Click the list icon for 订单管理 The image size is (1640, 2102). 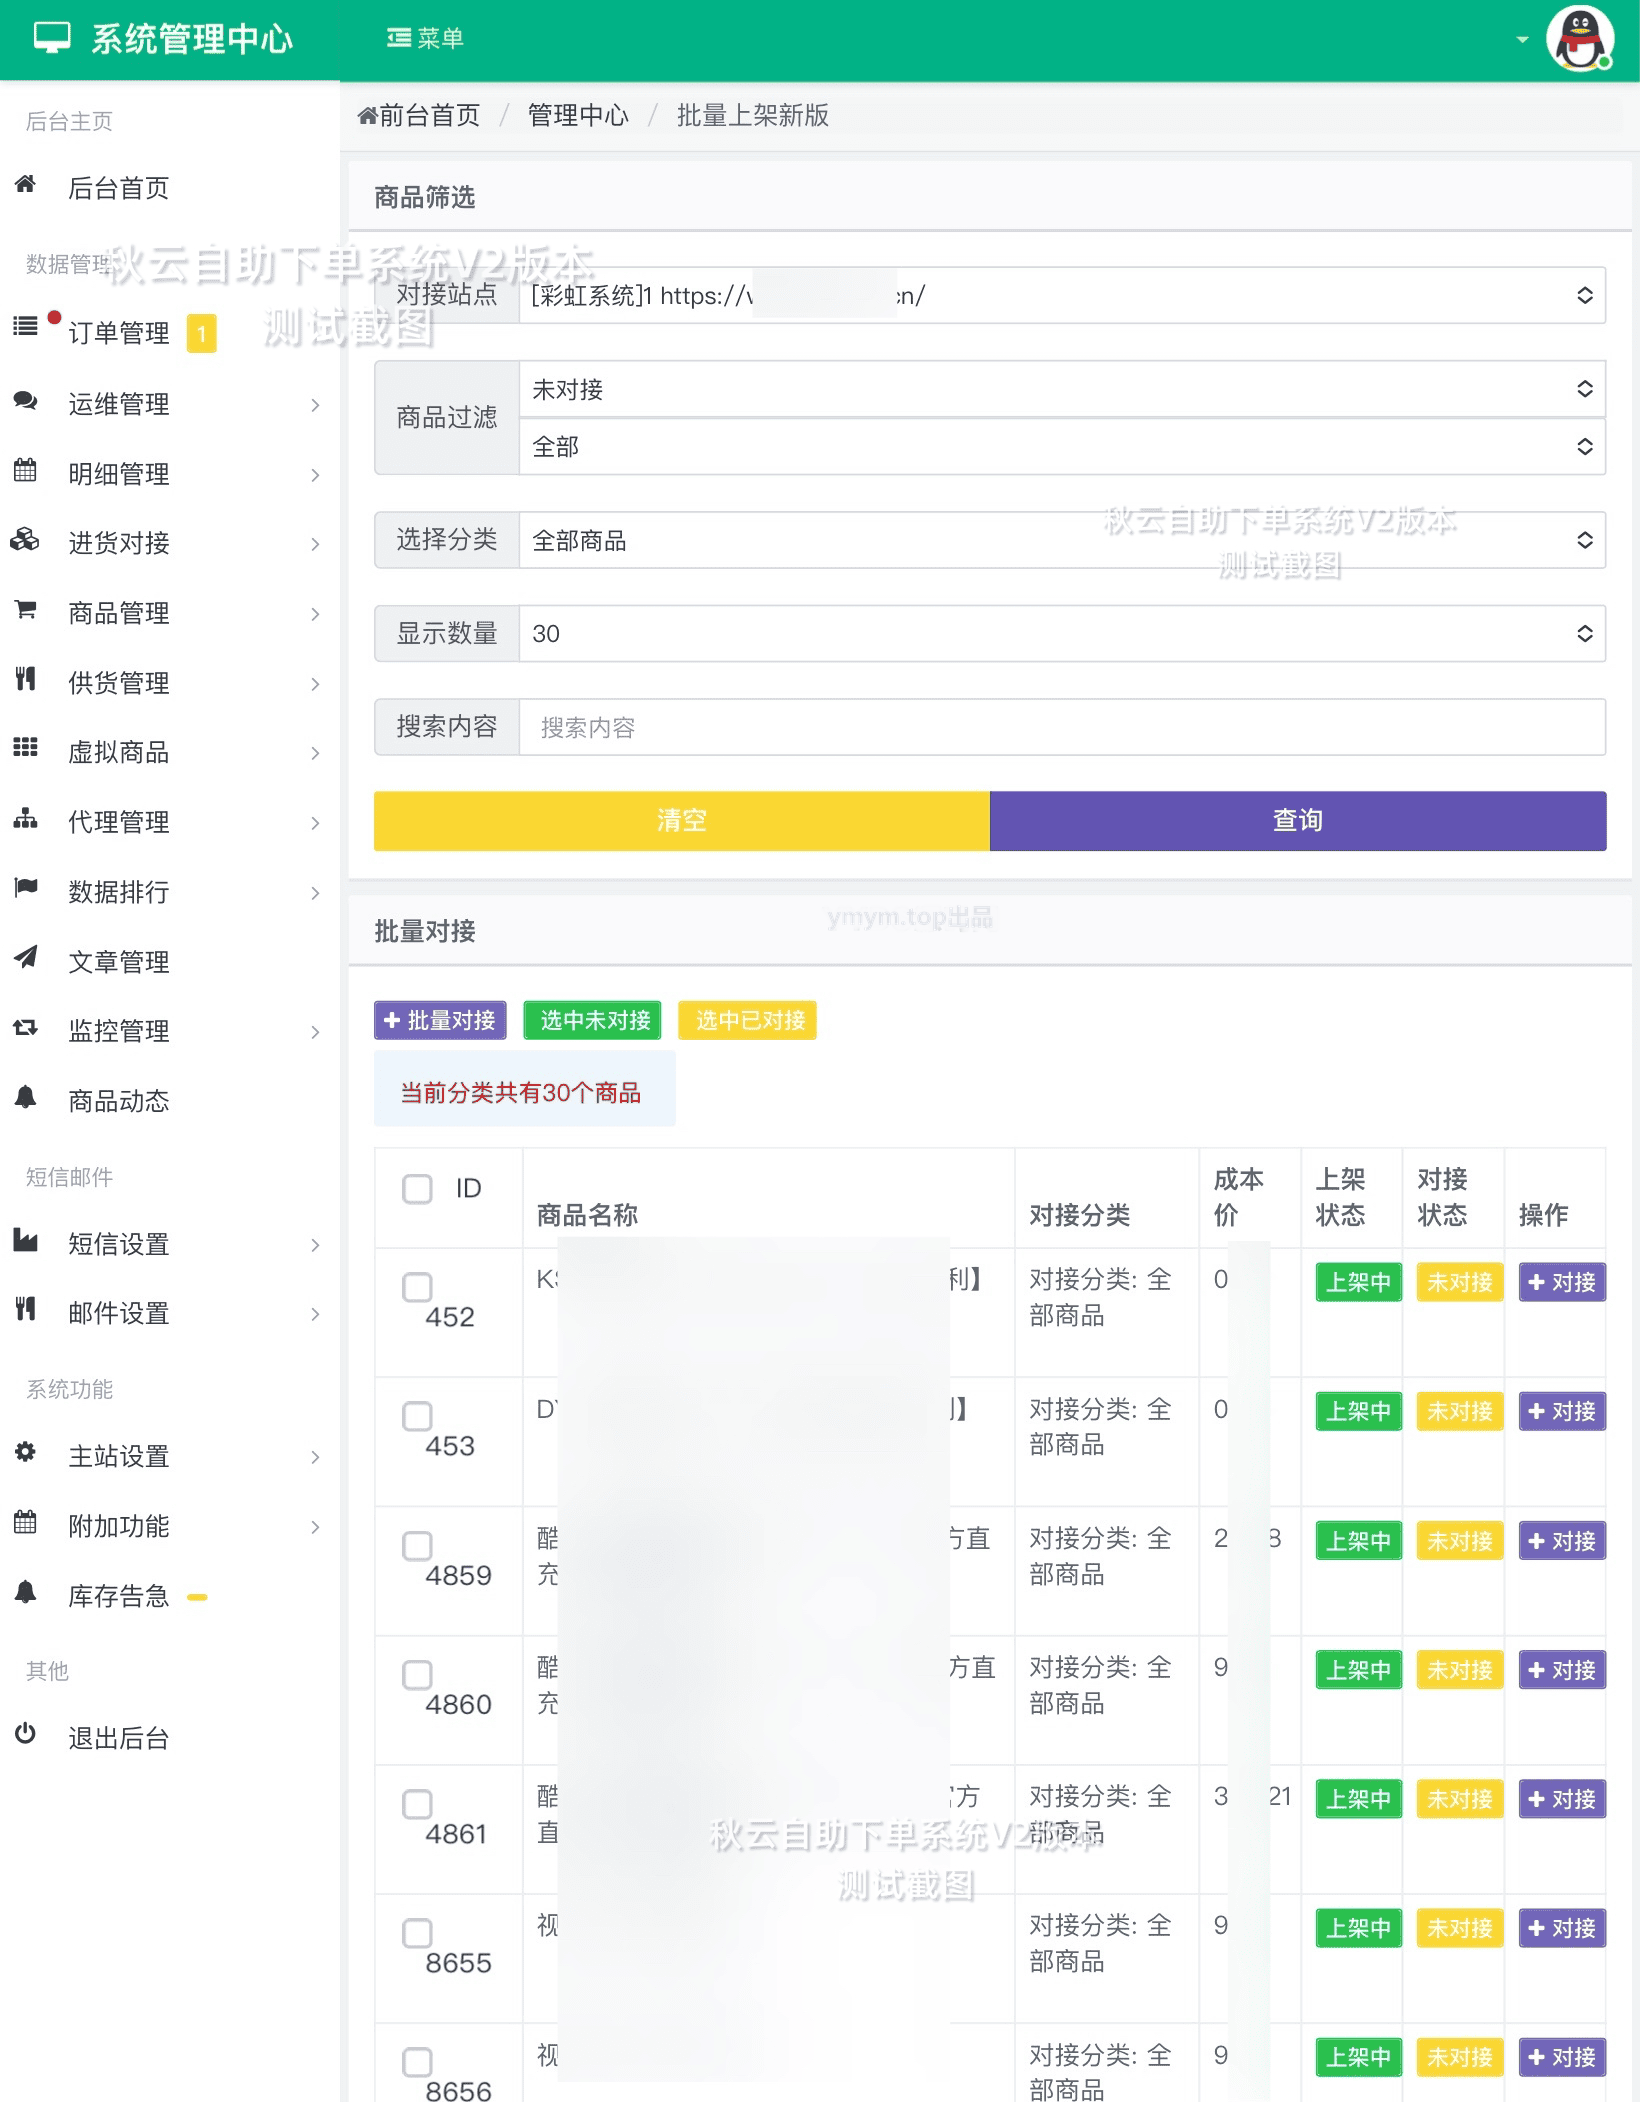[x=25, y=326]
